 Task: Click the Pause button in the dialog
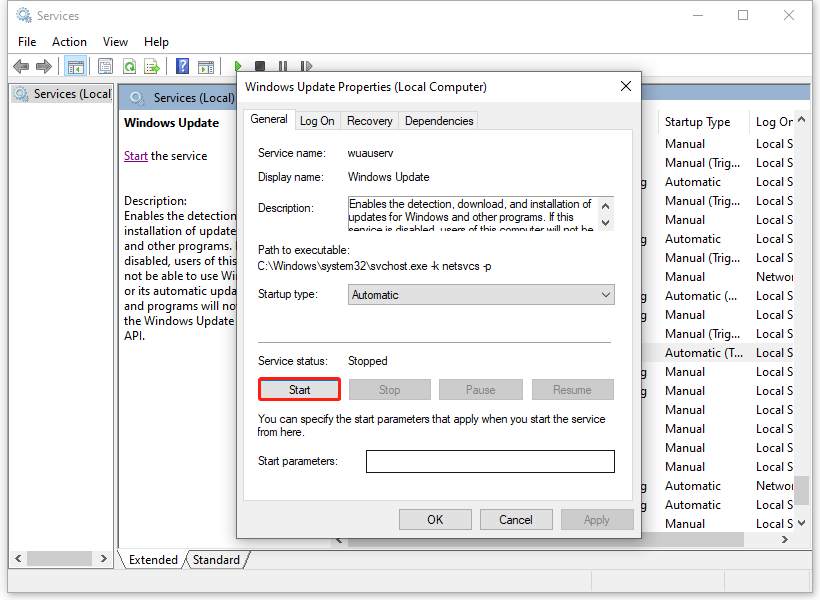(x=481, y=390)
